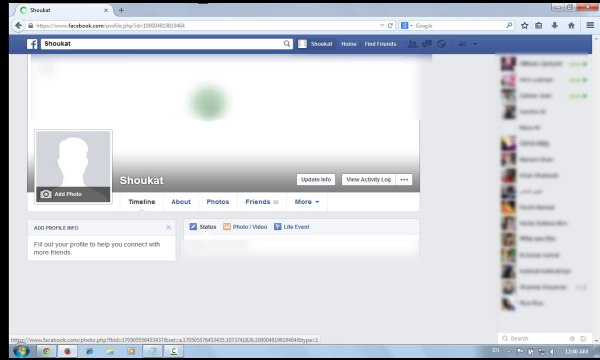Expand the More tab dropdown
Screen dimensions: 600x360
click(307, 202)
